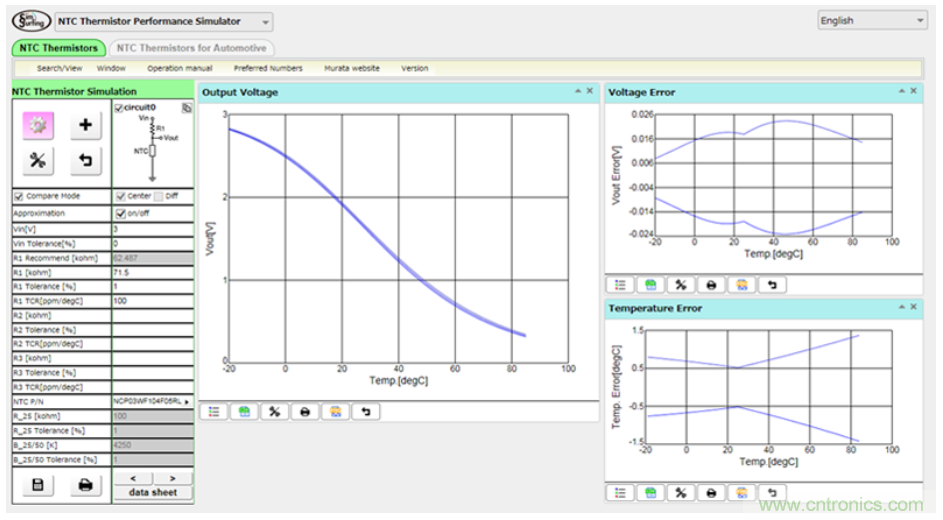
Task: Open legend list icon under Voltage Error graph
Action: click(x=620, y=285)
